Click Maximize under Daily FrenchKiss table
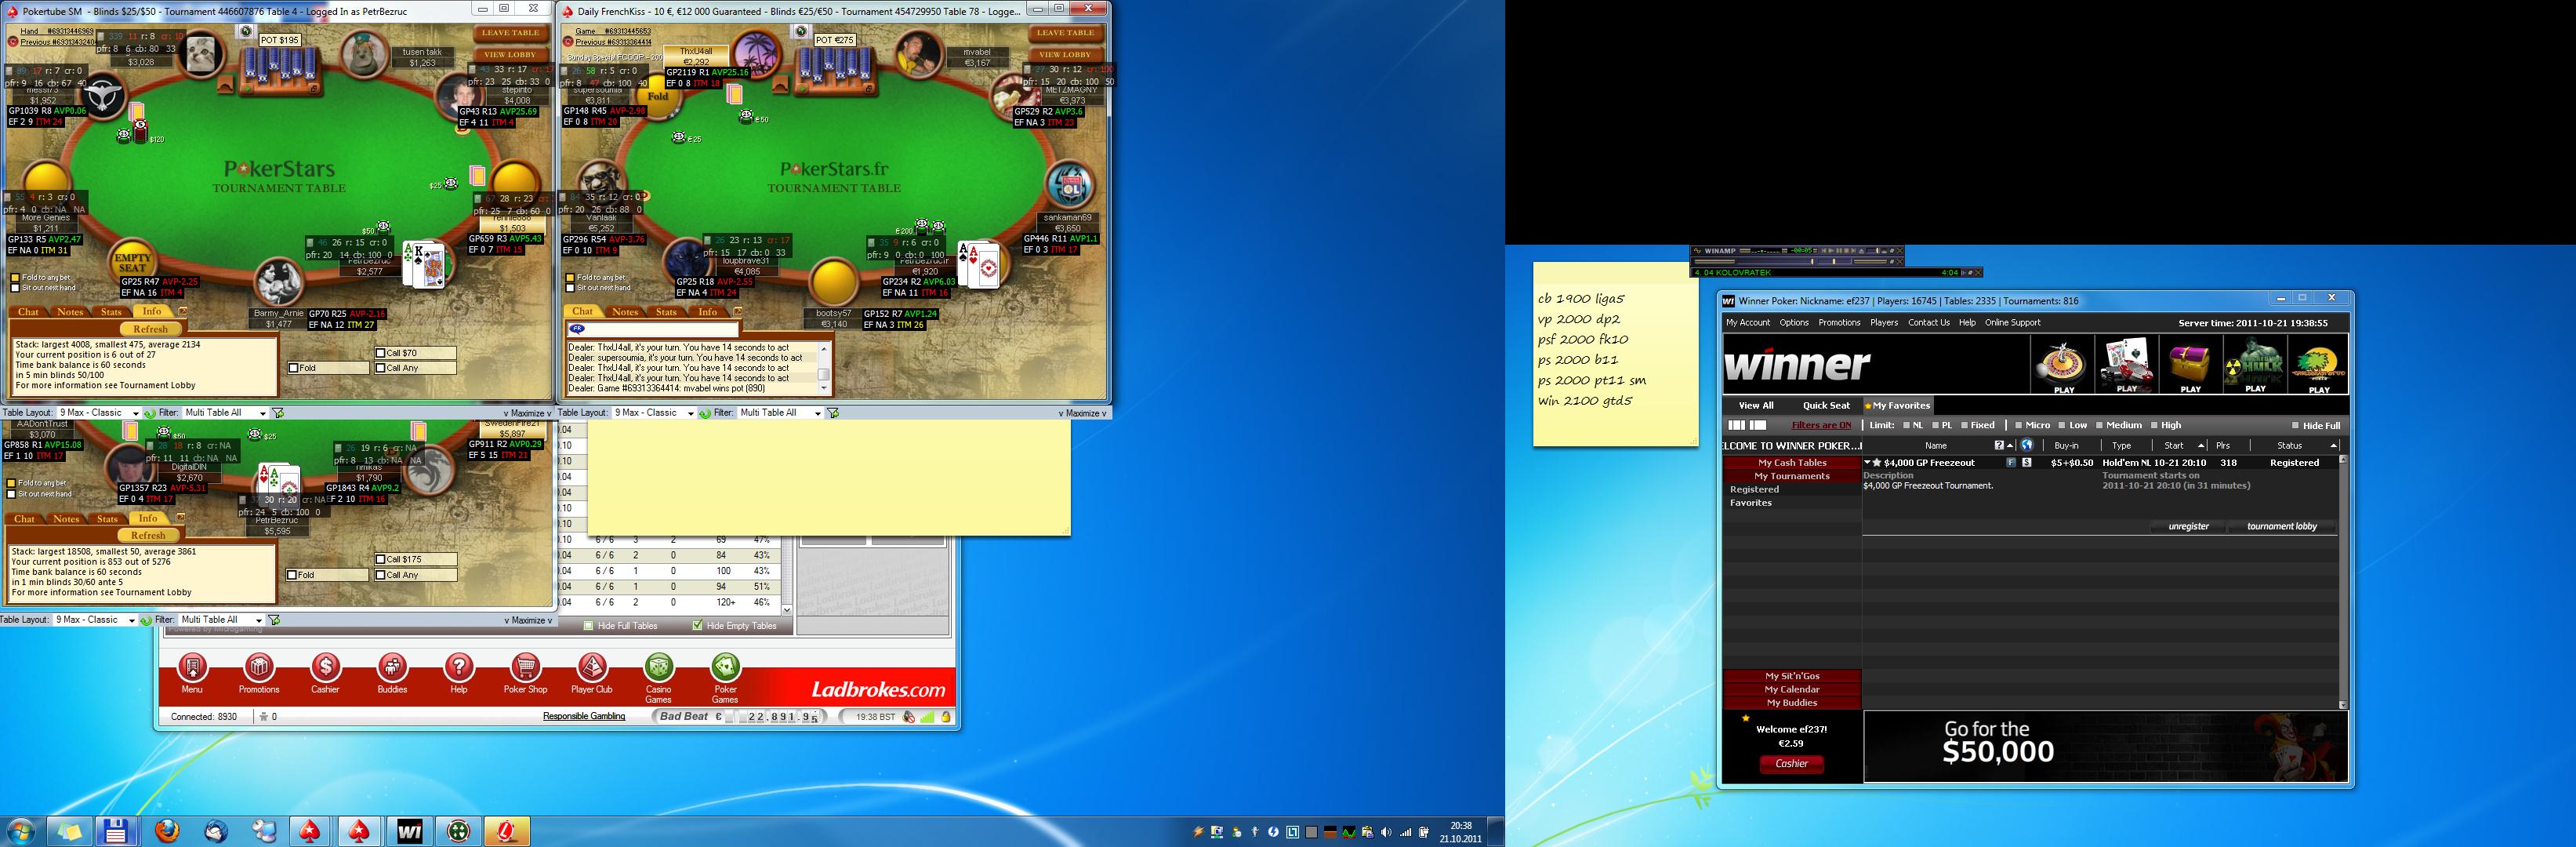The width and height of the screenshot is (2576, 847). 1082,413
